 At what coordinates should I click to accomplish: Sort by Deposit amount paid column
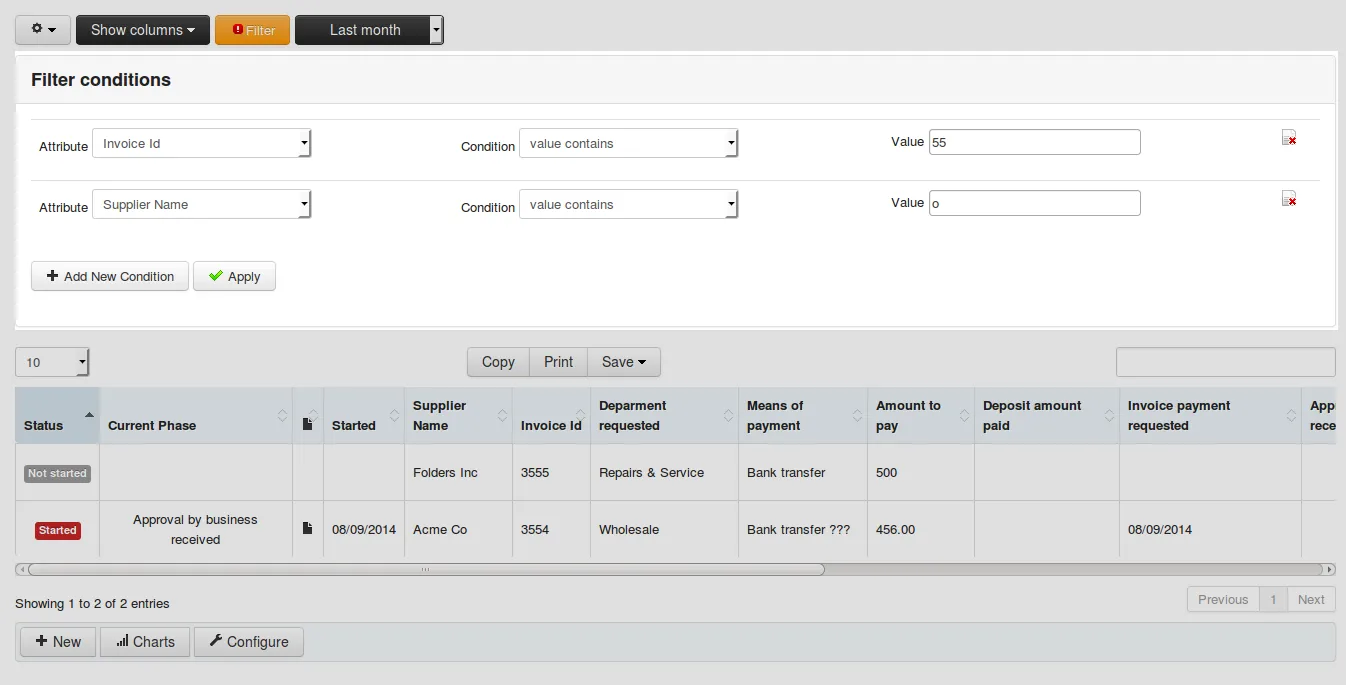tap(1047, 416)
